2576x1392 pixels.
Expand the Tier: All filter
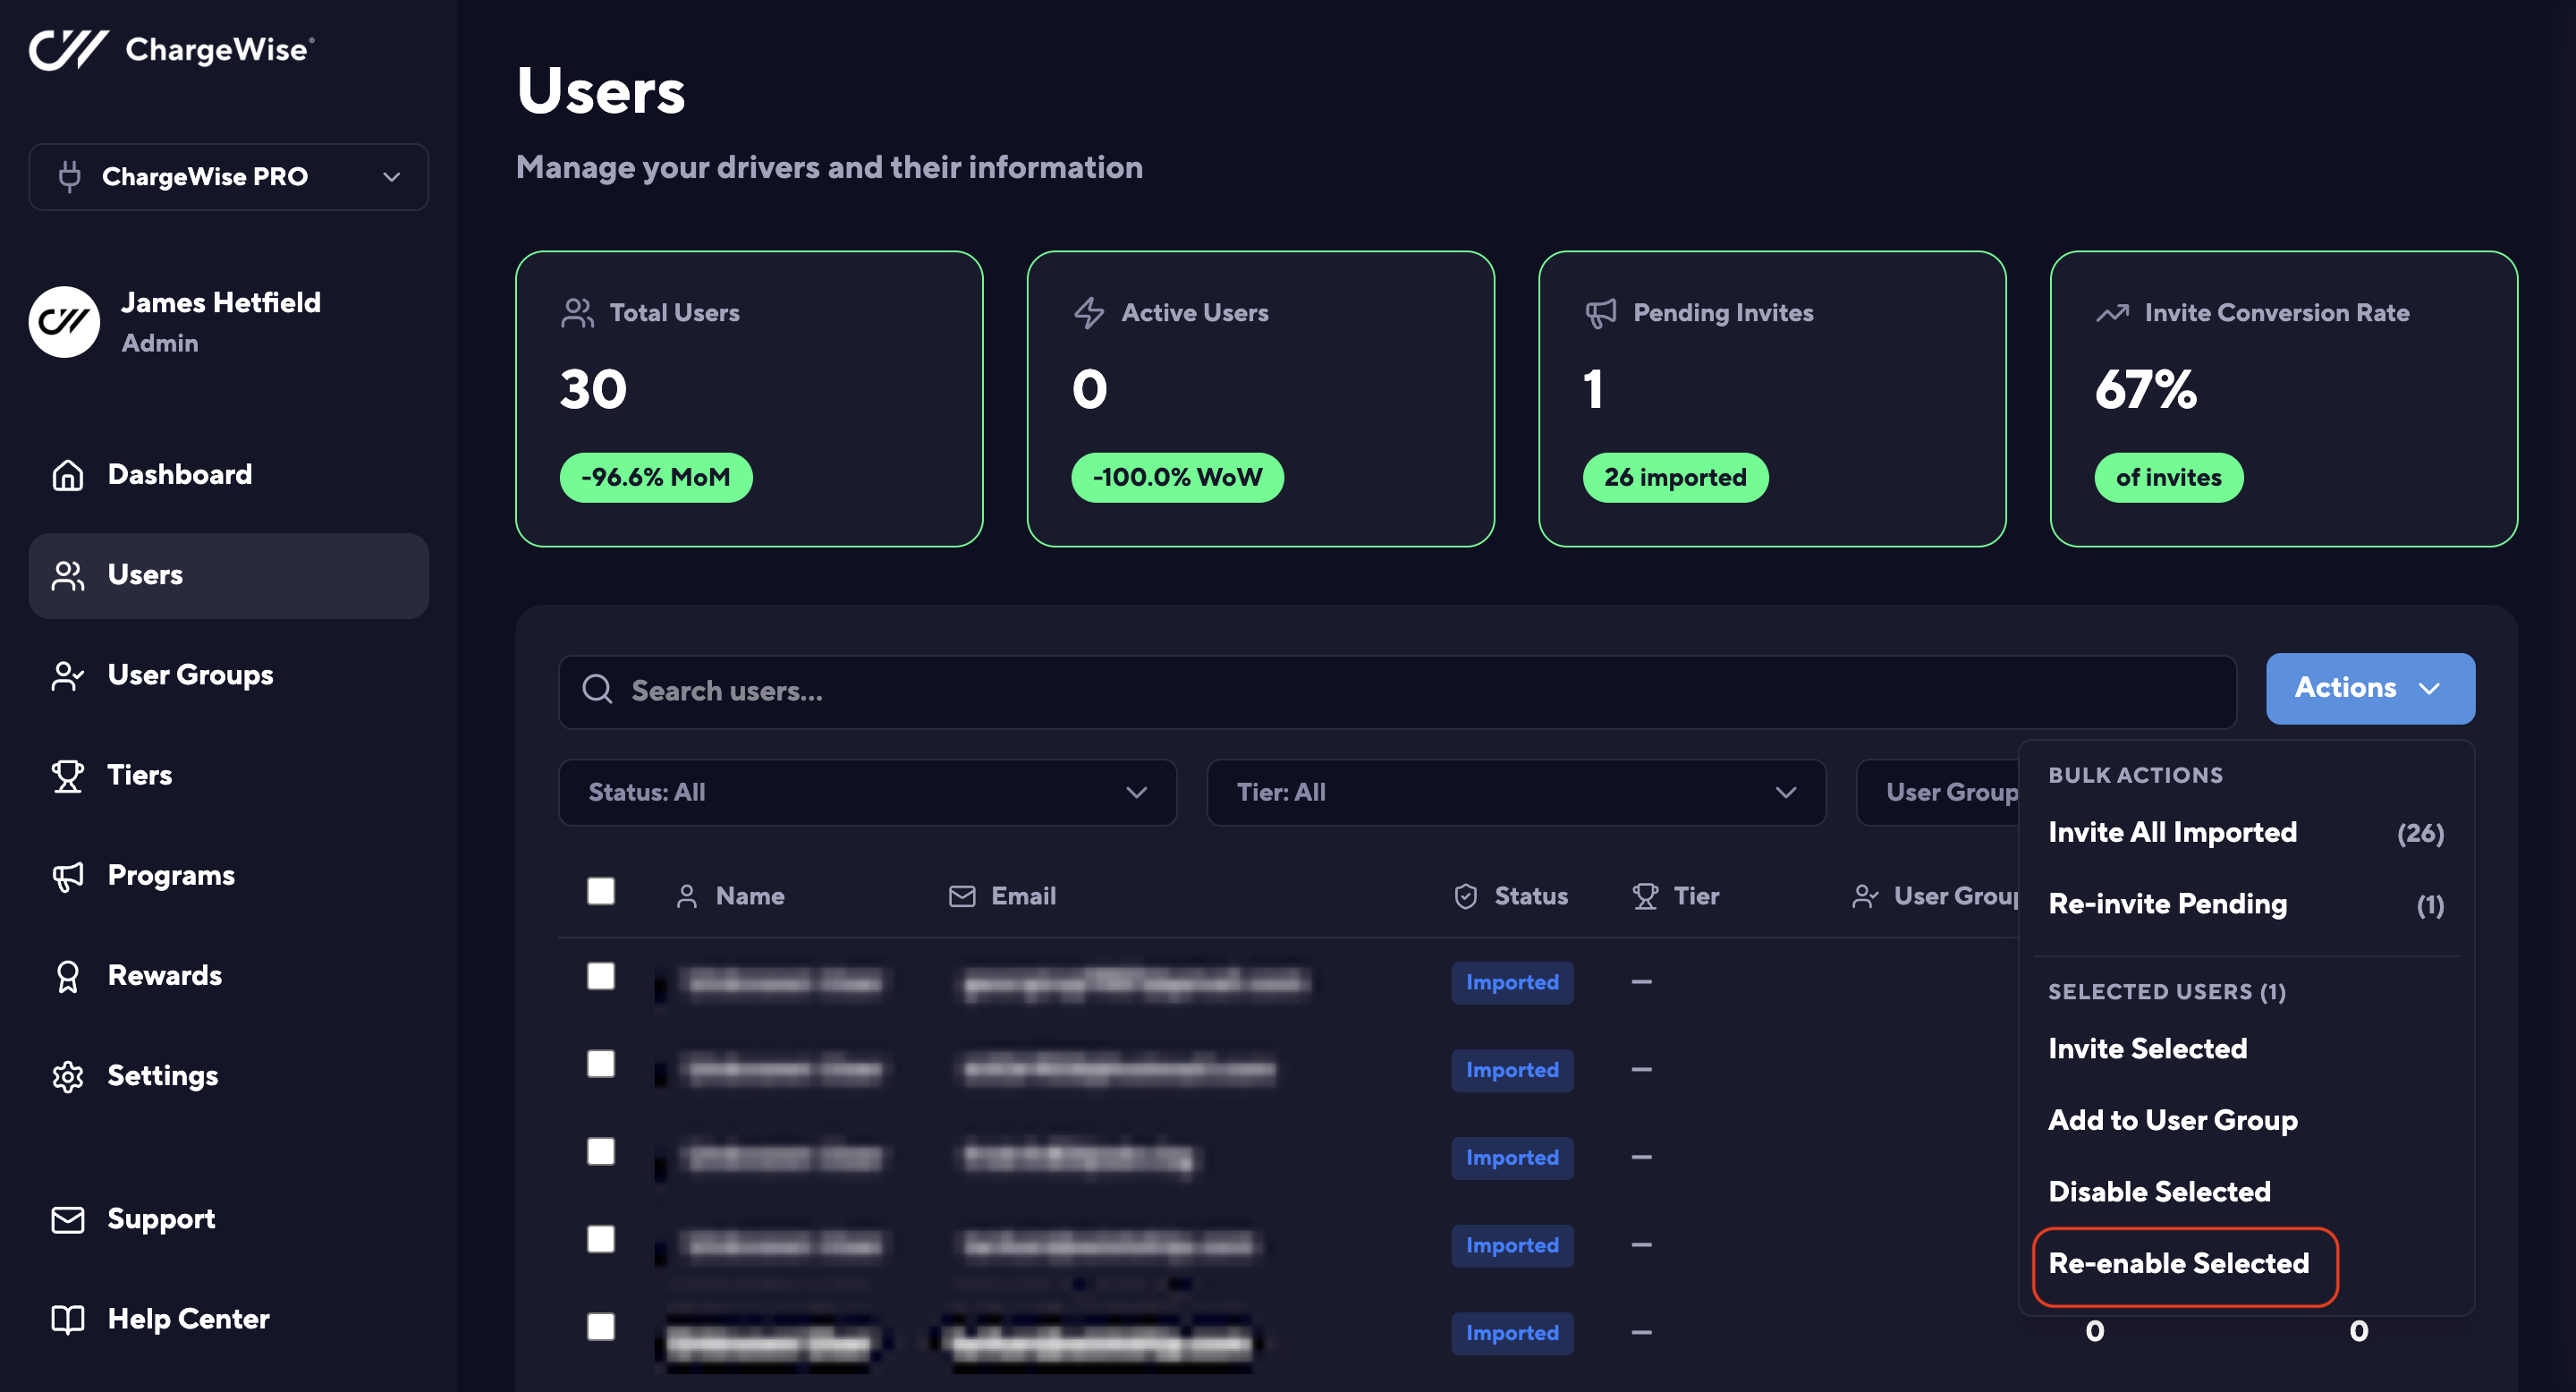tap(1515, 792)
